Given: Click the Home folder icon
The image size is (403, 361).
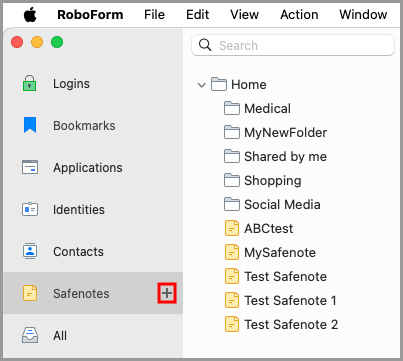Looking at the screenshot, I should coord(219,84).
